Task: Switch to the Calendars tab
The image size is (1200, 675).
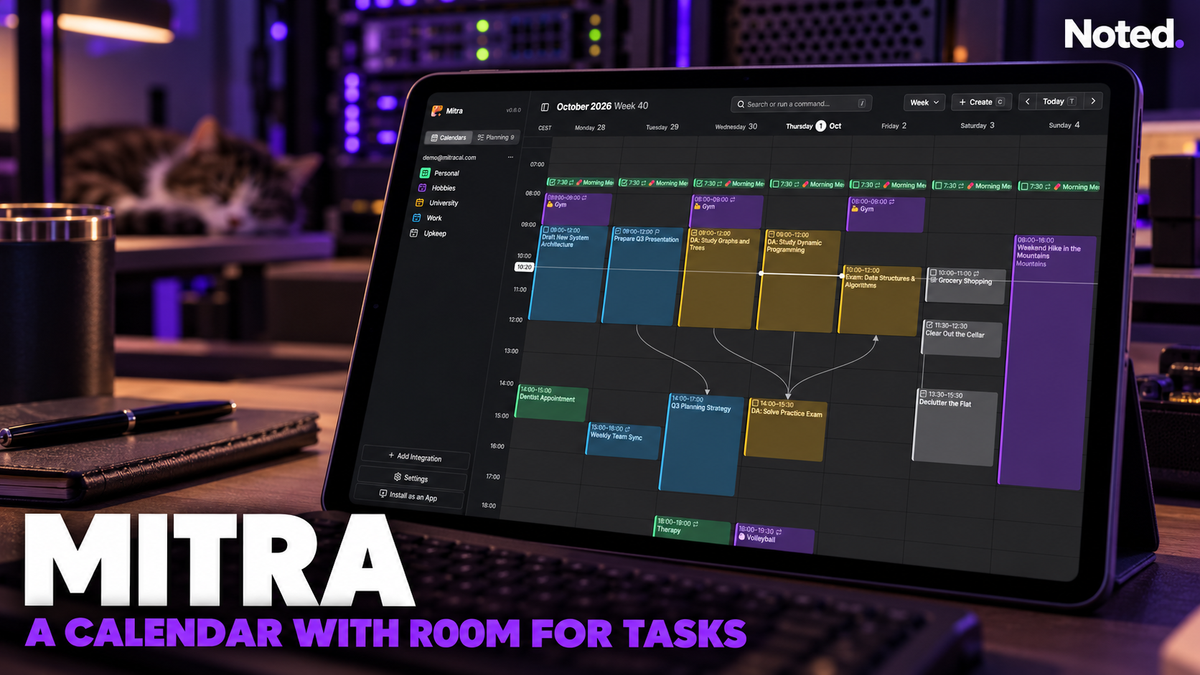Action: (x=447, y=138)
